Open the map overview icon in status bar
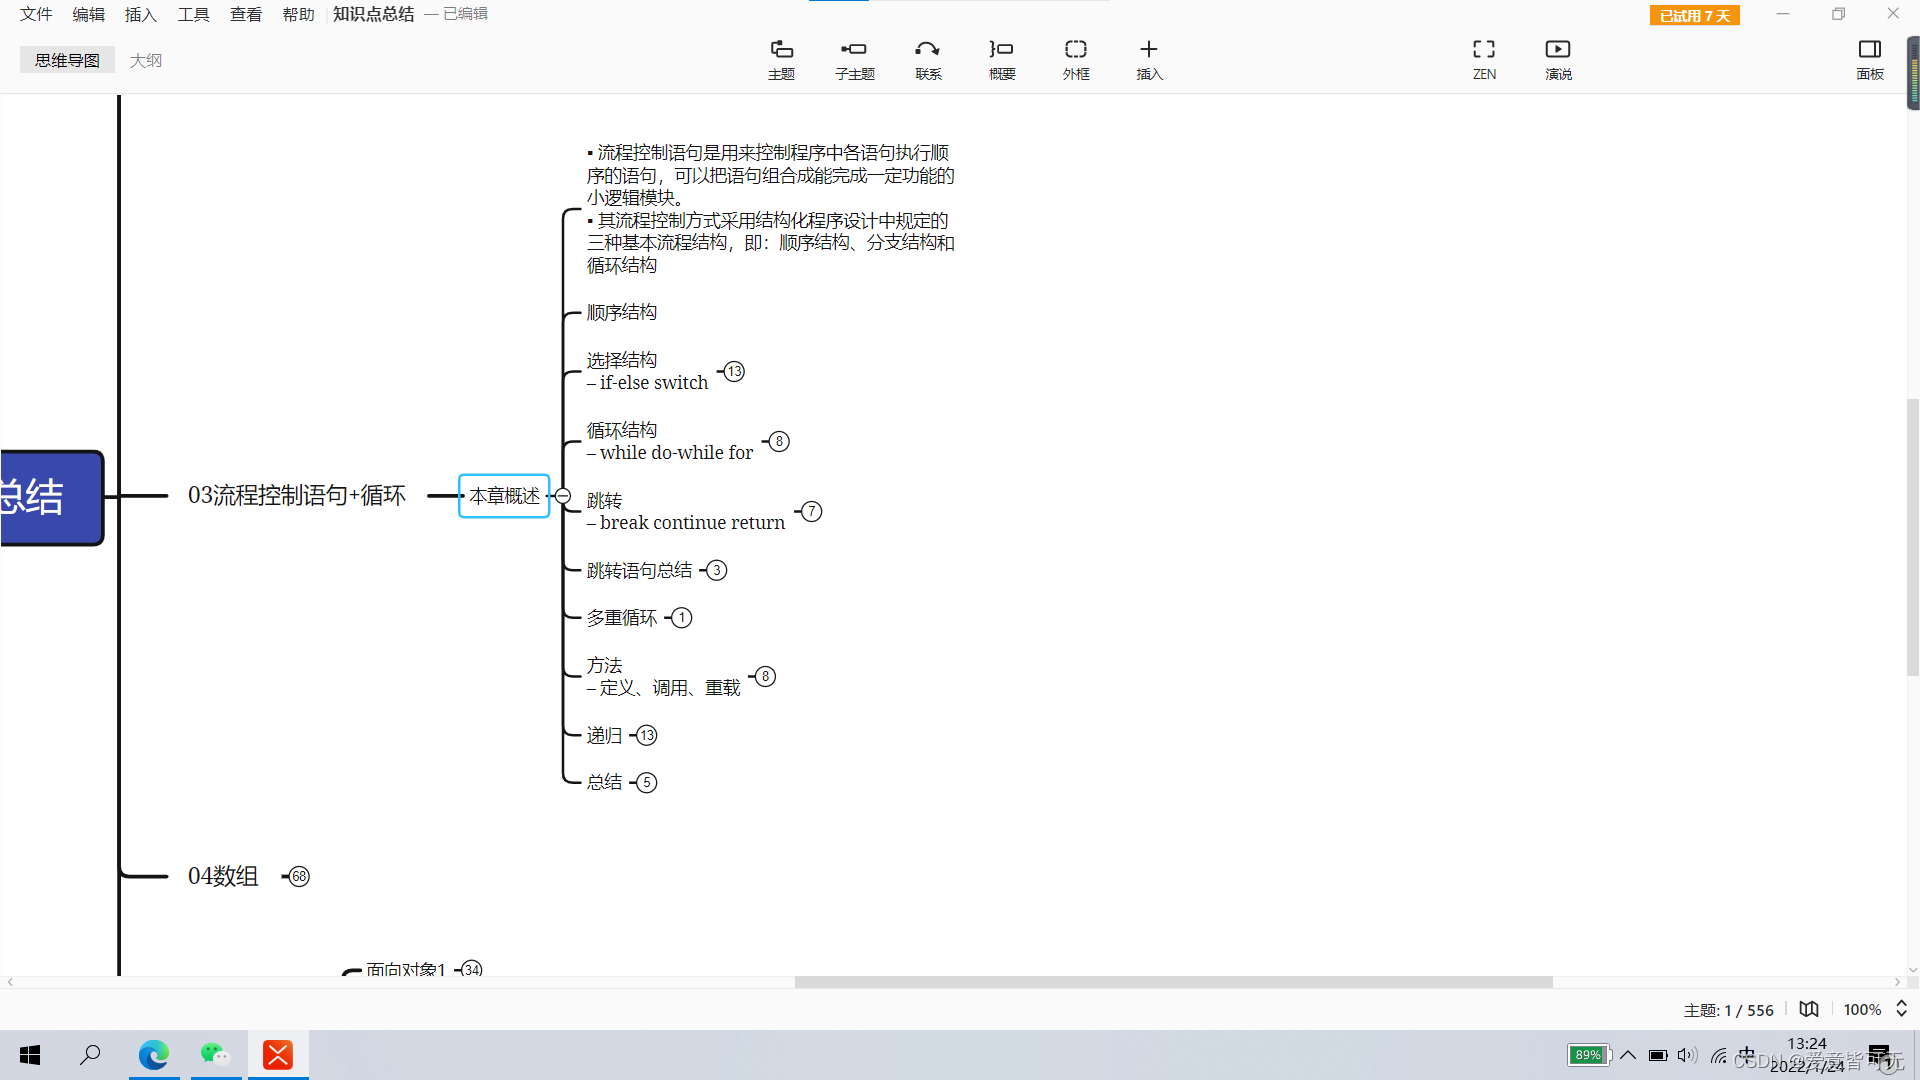This screenshot has width=1920, height=1080. tap(1809, 1009)
